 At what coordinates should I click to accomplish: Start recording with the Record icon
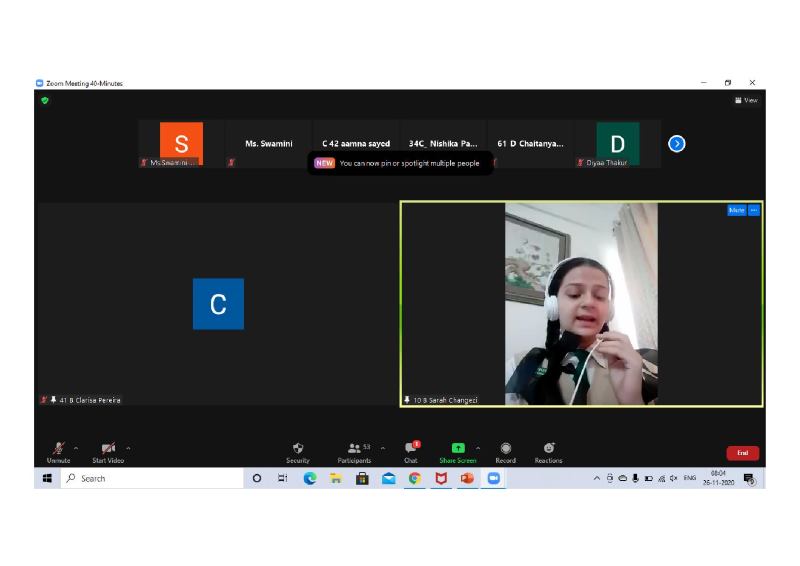(x=505, y=449)
